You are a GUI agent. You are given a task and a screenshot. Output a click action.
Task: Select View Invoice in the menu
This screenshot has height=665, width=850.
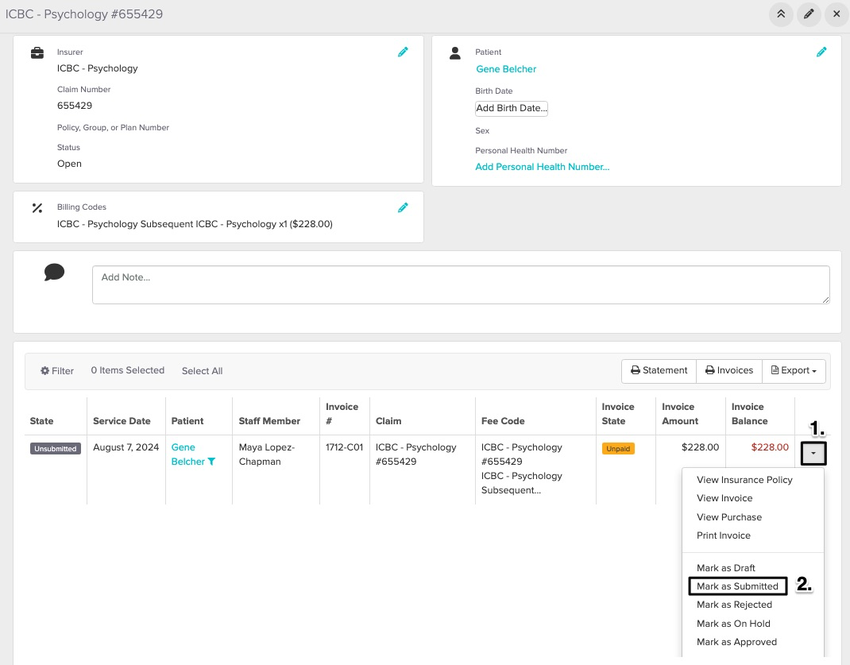pos(724,498)
